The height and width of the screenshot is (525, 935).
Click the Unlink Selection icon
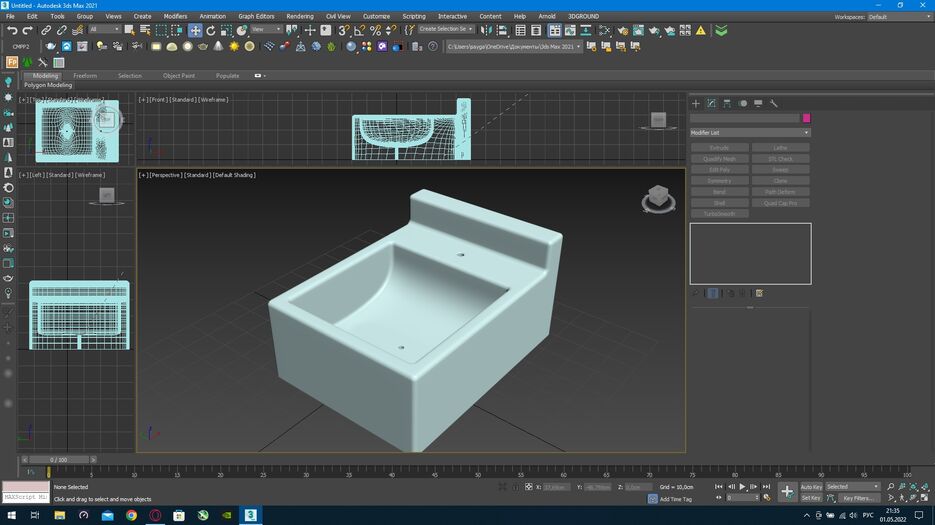click(x=61, y=30)
